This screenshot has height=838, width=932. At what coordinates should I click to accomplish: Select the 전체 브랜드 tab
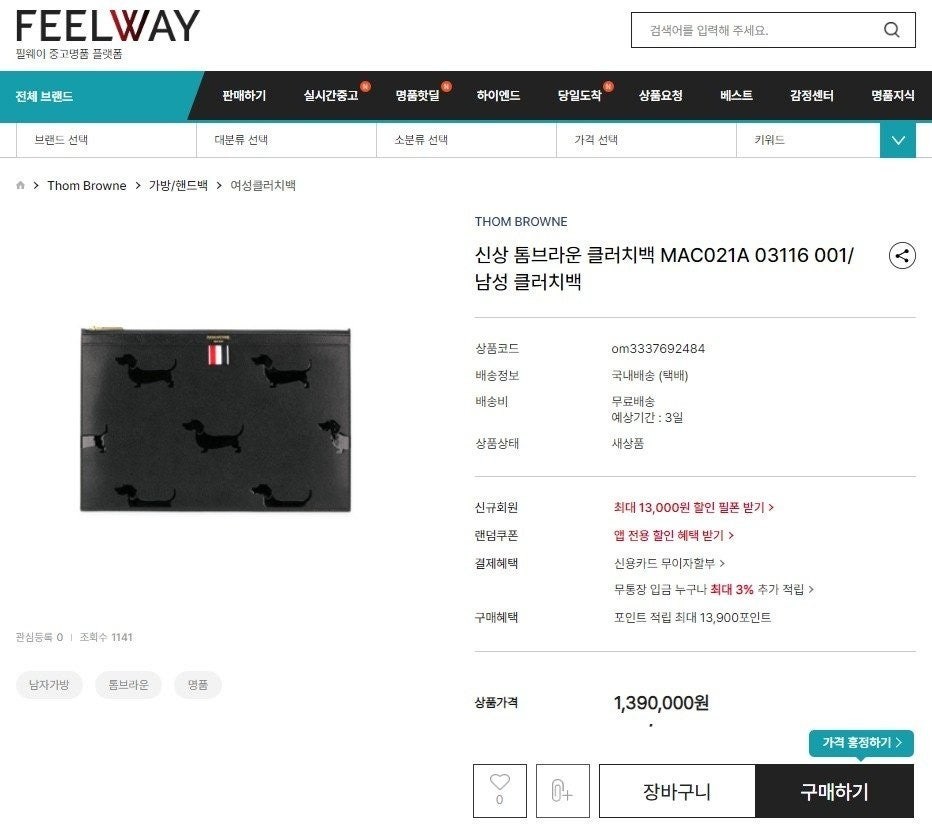coord(45,96)
